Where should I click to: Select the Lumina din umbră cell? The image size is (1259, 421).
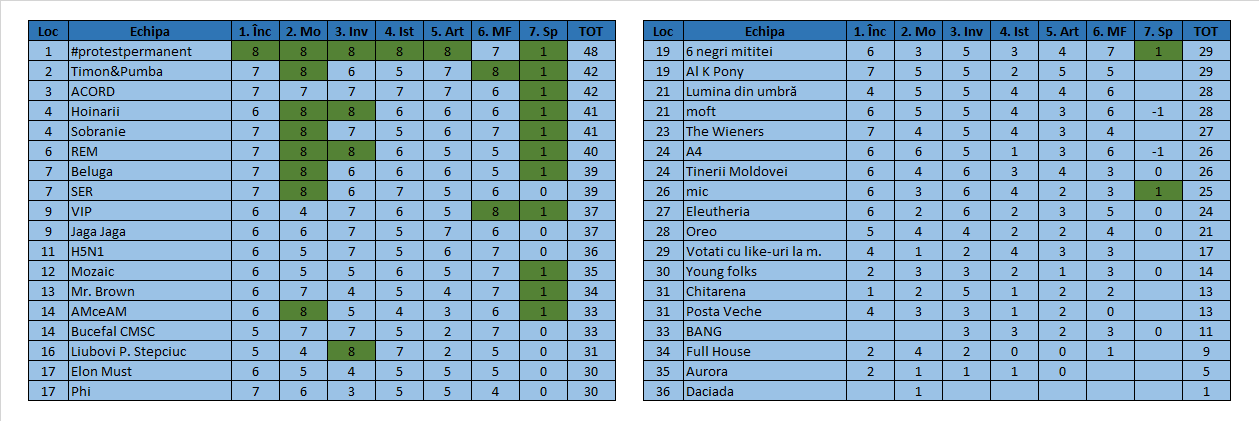(764, 91)
